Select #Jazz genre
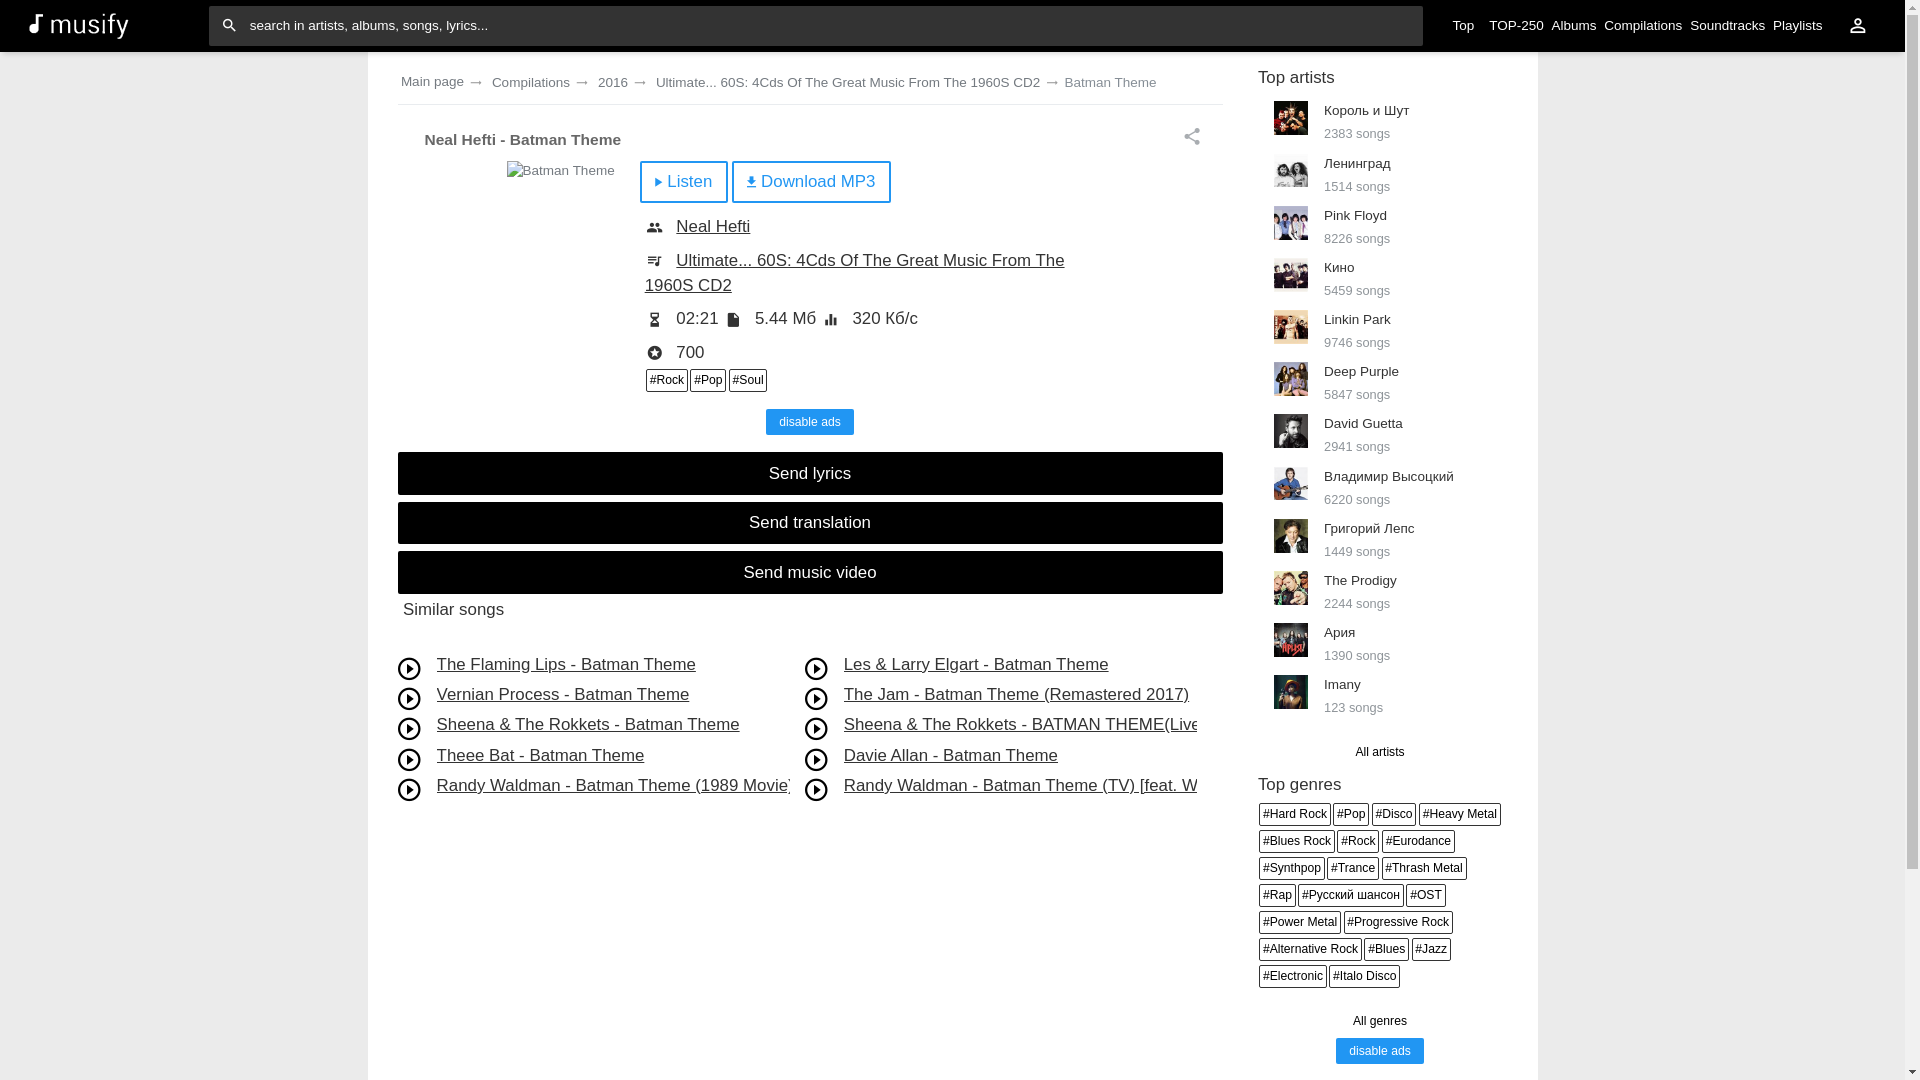The image size is (1920, 1080). 1431,950
